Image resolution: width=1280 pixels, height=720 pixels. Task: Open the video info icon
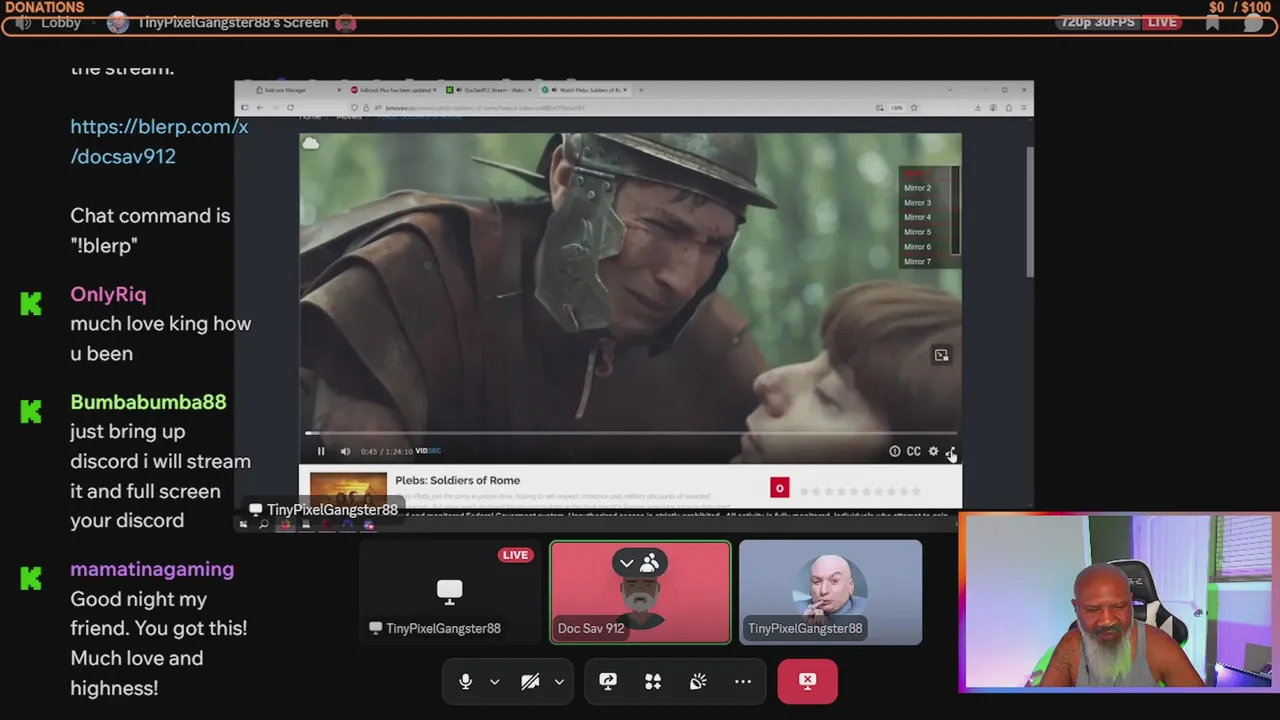point(895,451)
